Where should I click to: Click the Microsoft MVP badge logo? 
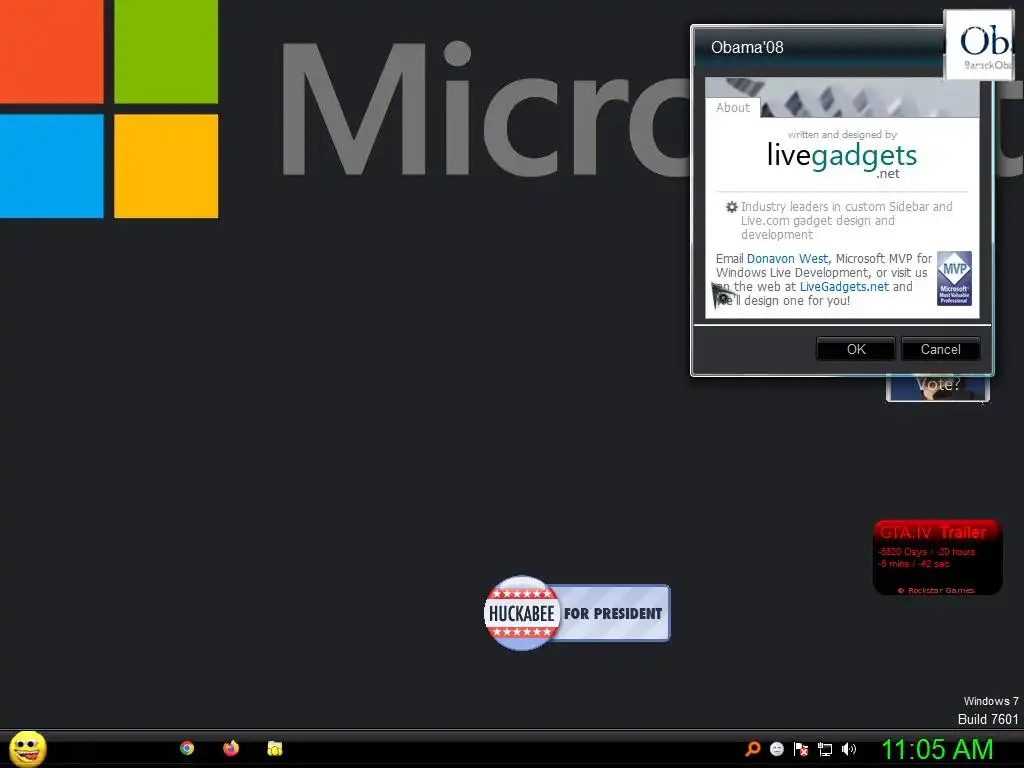[954, 278]
